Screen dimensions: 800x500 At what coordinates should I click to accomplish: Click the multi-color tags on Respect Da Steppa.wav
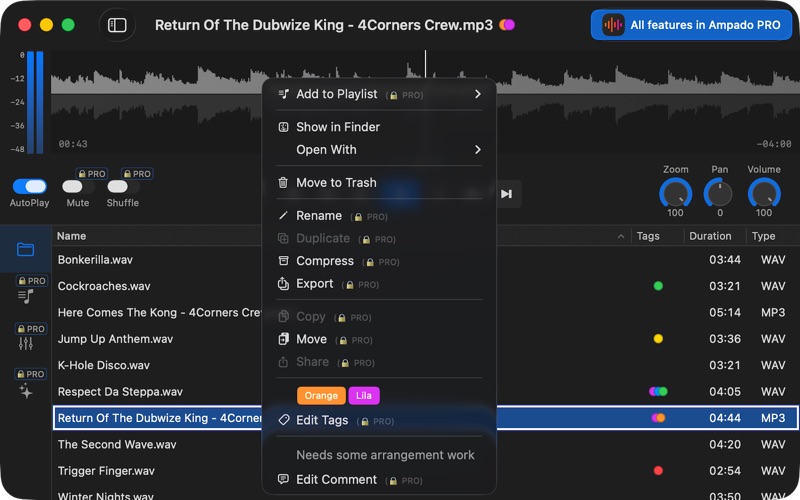coord(658,392)
